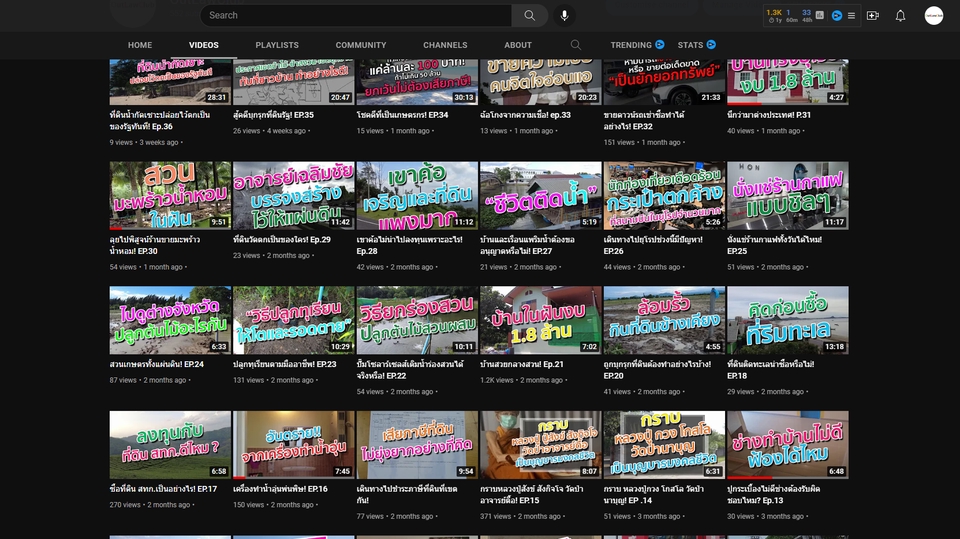Click the search magnifier button
960x539 pixels.
[530, 15]
